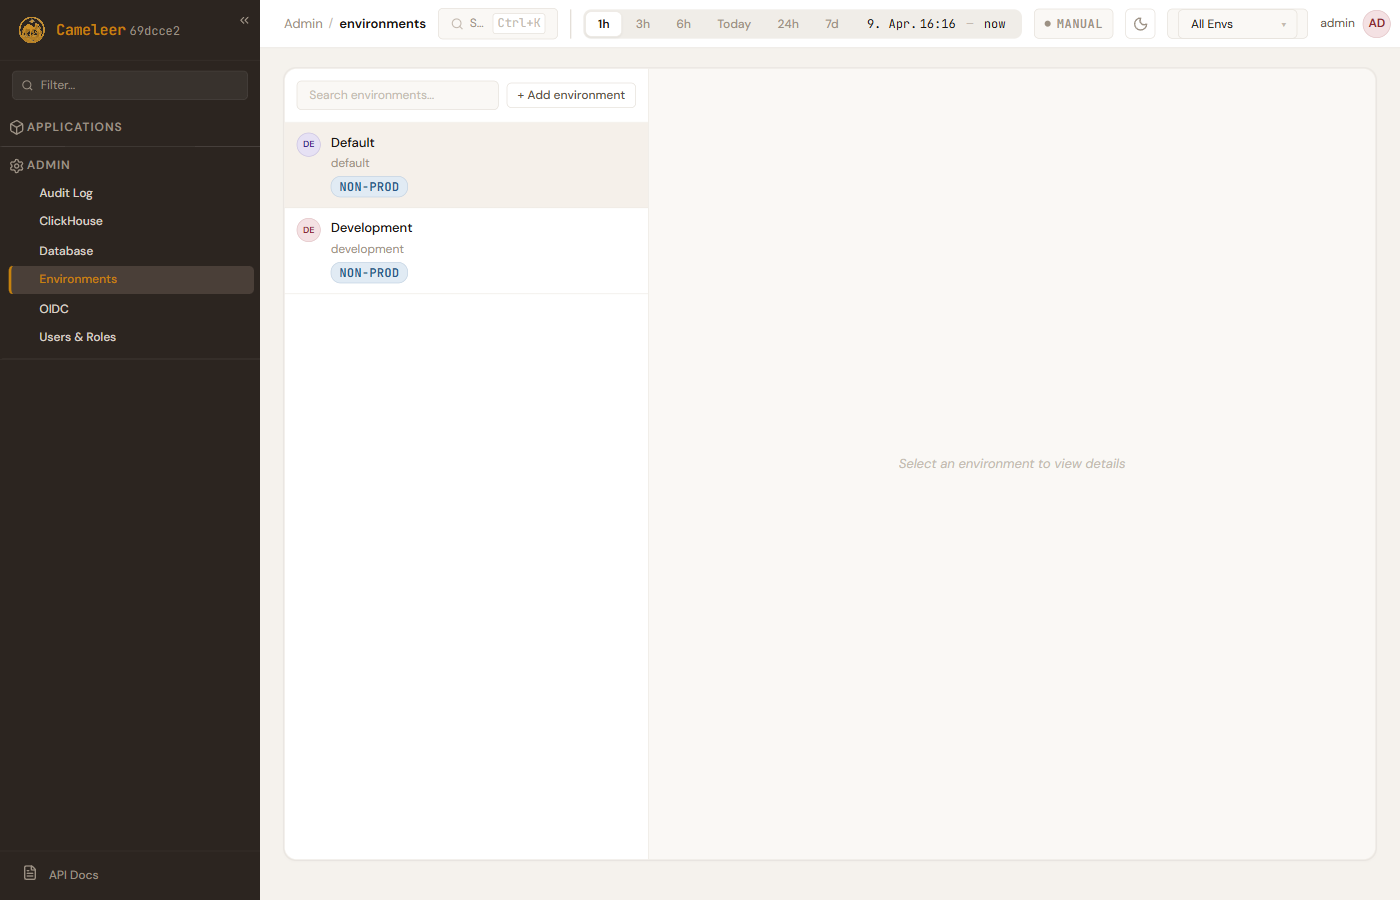Click the Search environments input field
The width and height of the screenshot is (1400, 900).
(397, 95)
